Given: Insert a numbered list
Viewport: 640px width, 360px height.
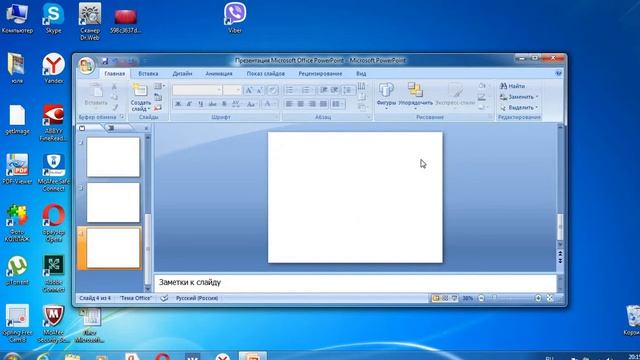Looking at the screenshot, I should pyautogui.click(x=307, y=90).
